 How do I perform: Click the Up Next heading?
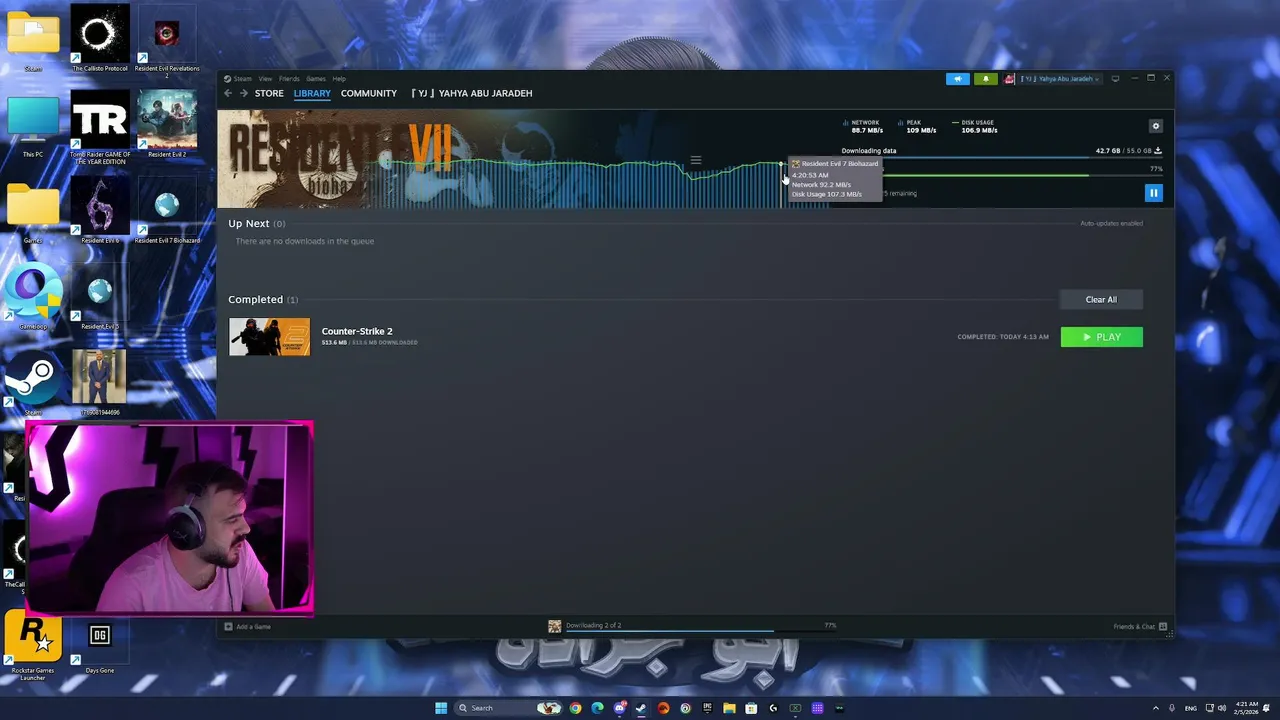[x=249, y=224]
